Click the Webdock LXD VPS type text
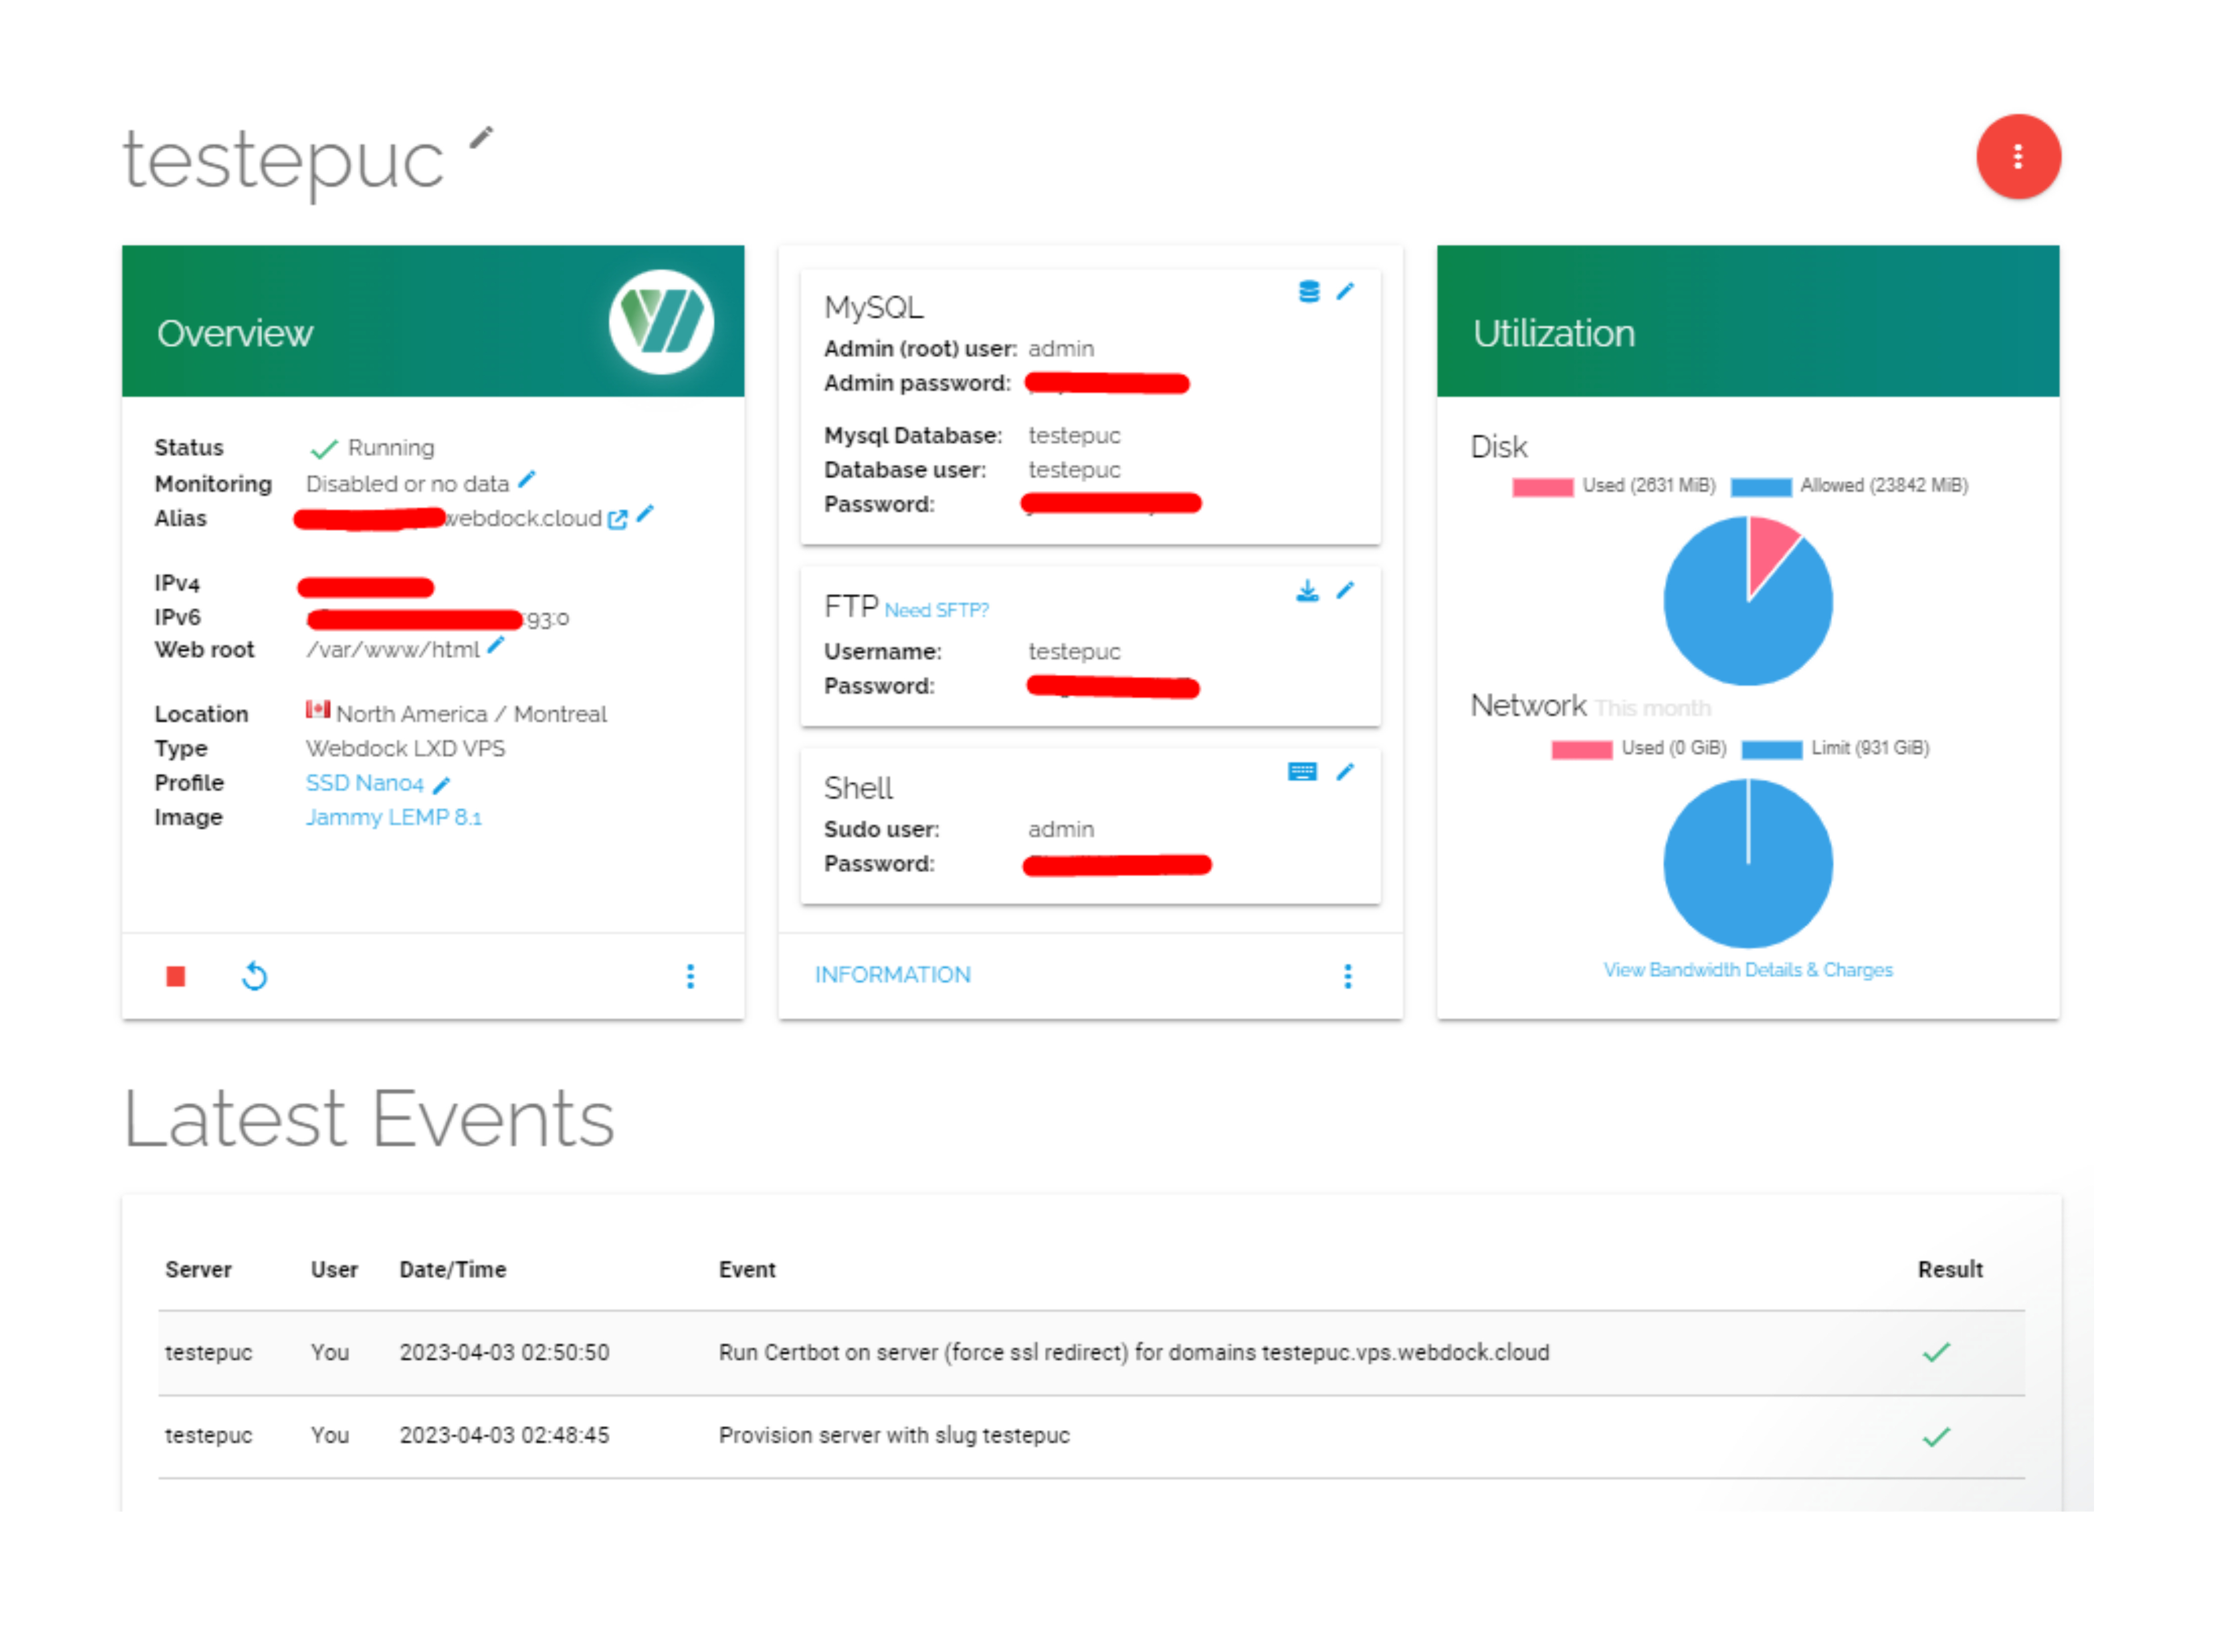2222x1652 pixels. pyautogui.click(x=405, y=749)
